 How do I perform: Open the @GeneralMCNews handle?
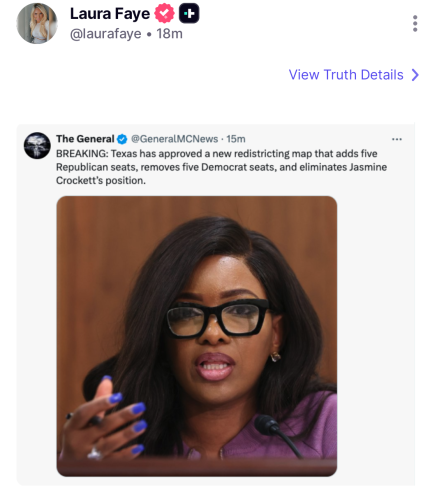(174, 139)
